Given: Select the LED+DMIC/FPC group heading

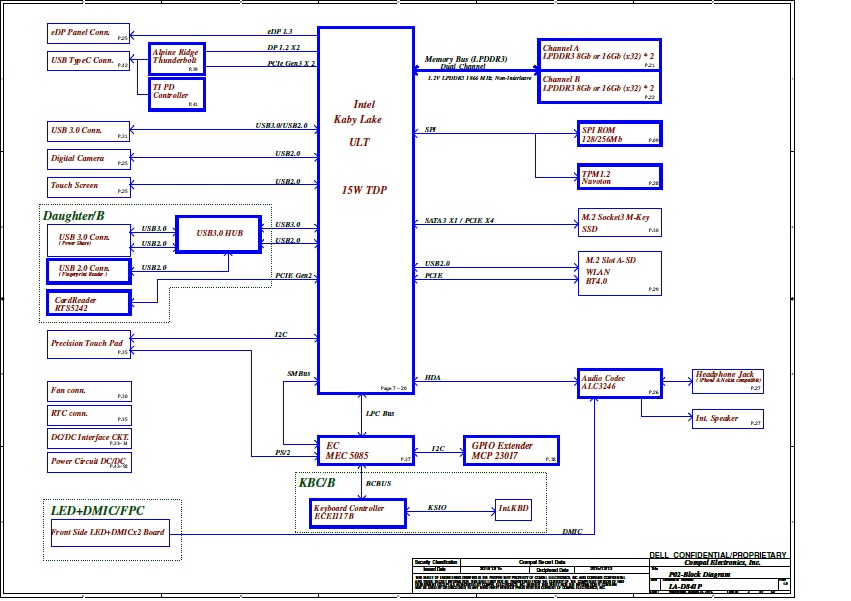Looking at the screenshot, I should [98, 511].
